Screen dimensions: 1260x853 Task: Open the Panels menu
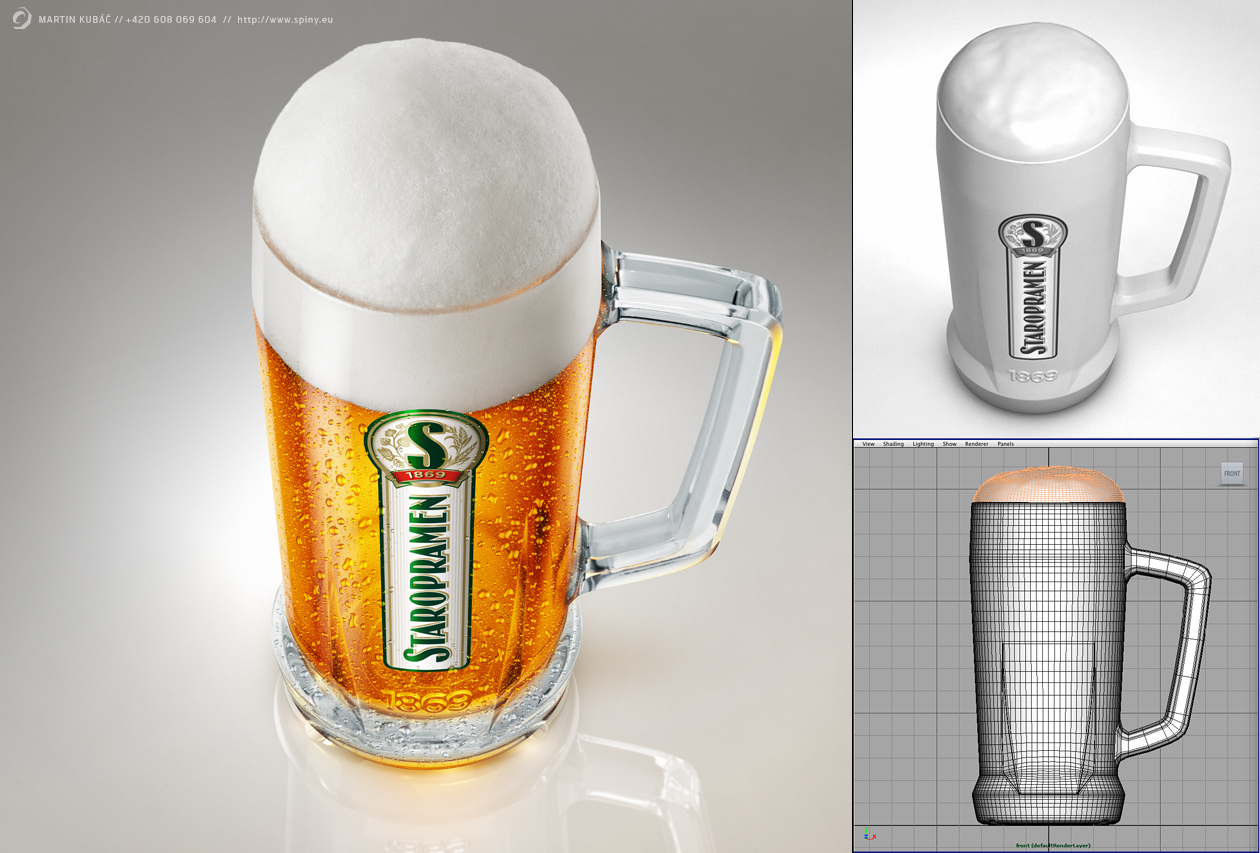coord(1005,444)
